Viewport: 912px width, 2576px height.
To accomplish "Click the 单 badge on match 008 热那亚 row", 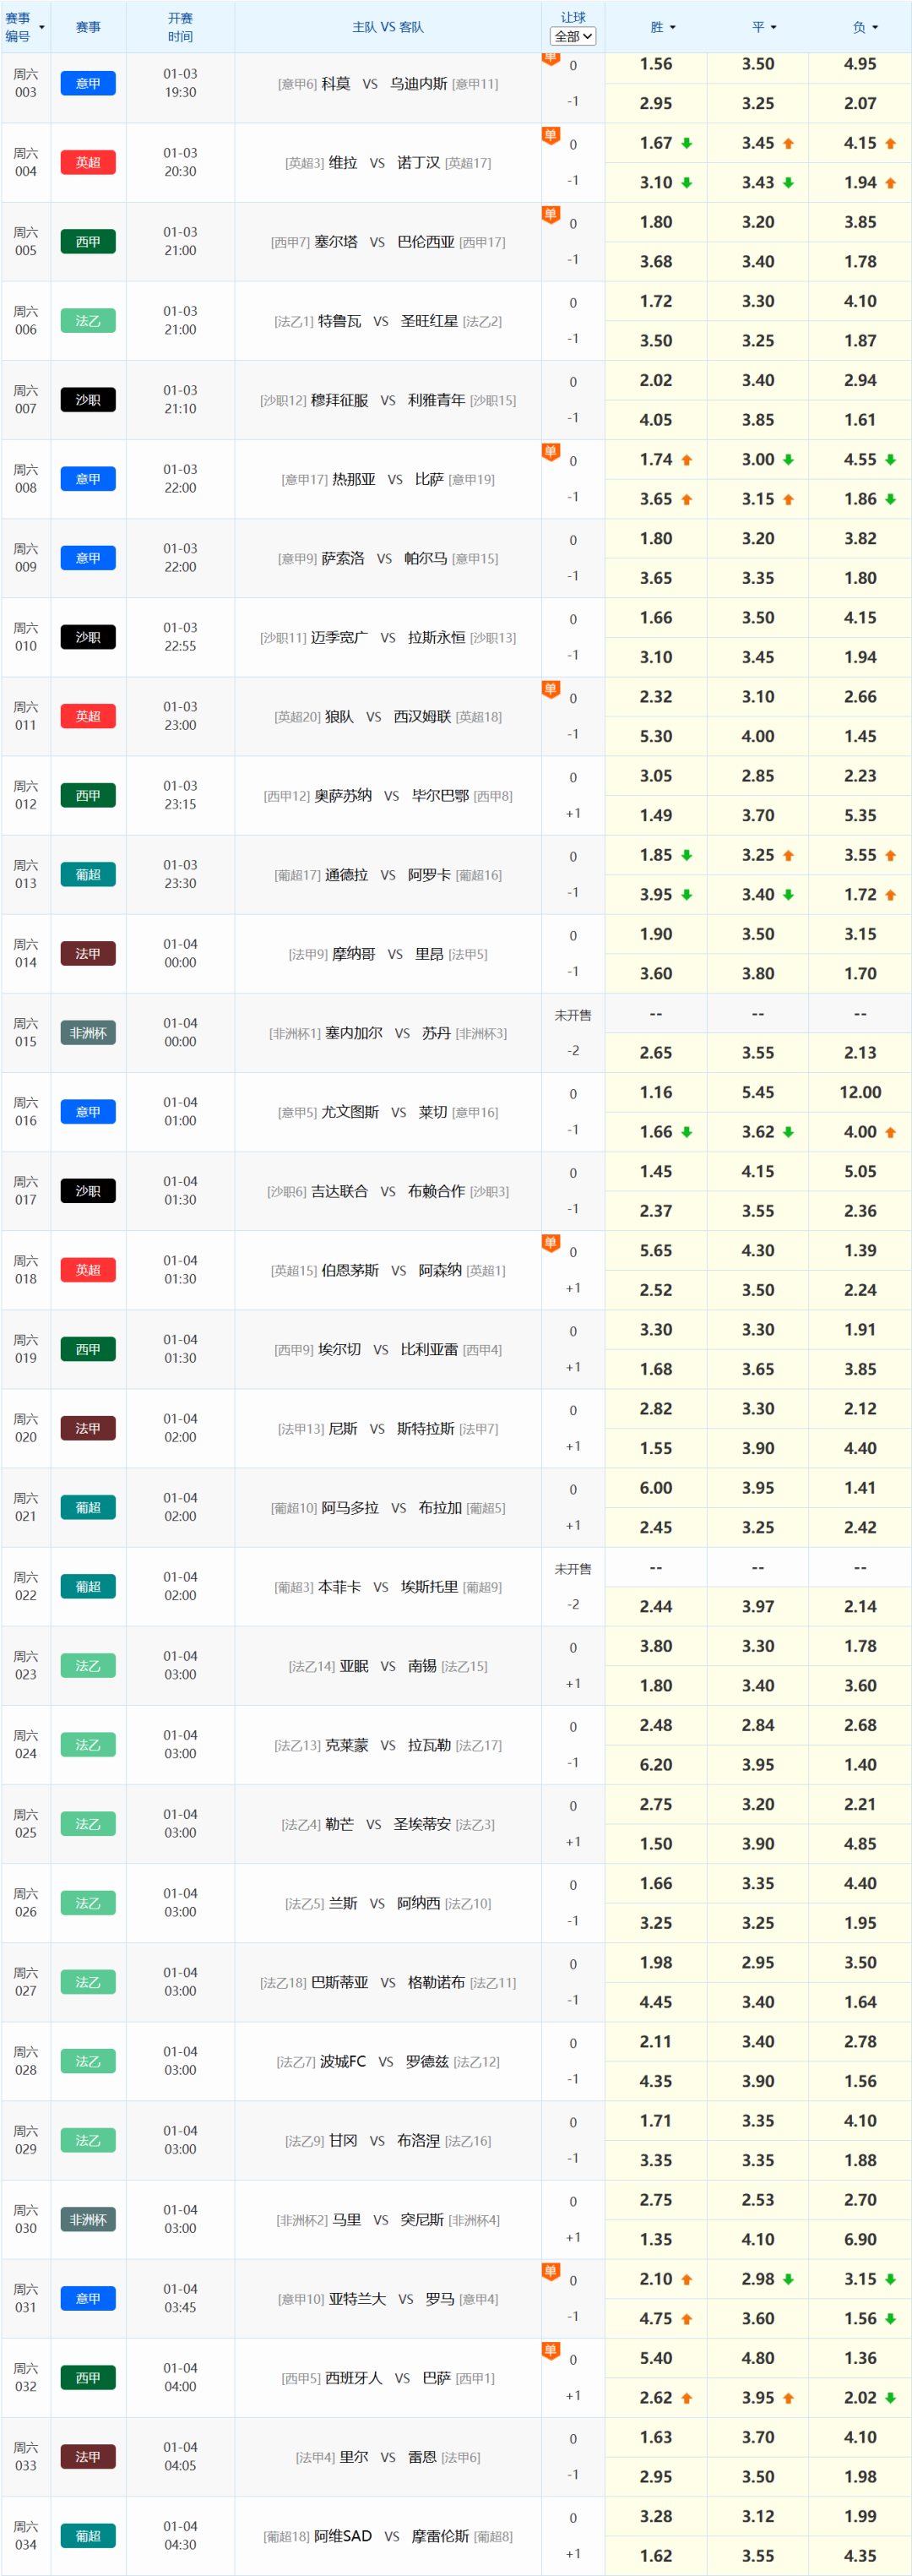I will 550,451.
